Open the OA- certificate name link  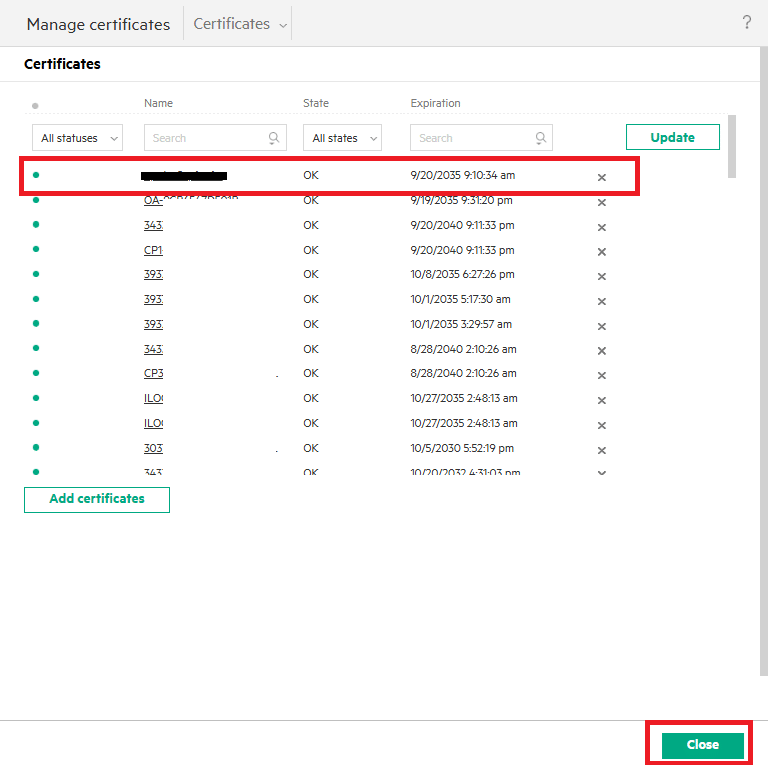pos(153,200)
